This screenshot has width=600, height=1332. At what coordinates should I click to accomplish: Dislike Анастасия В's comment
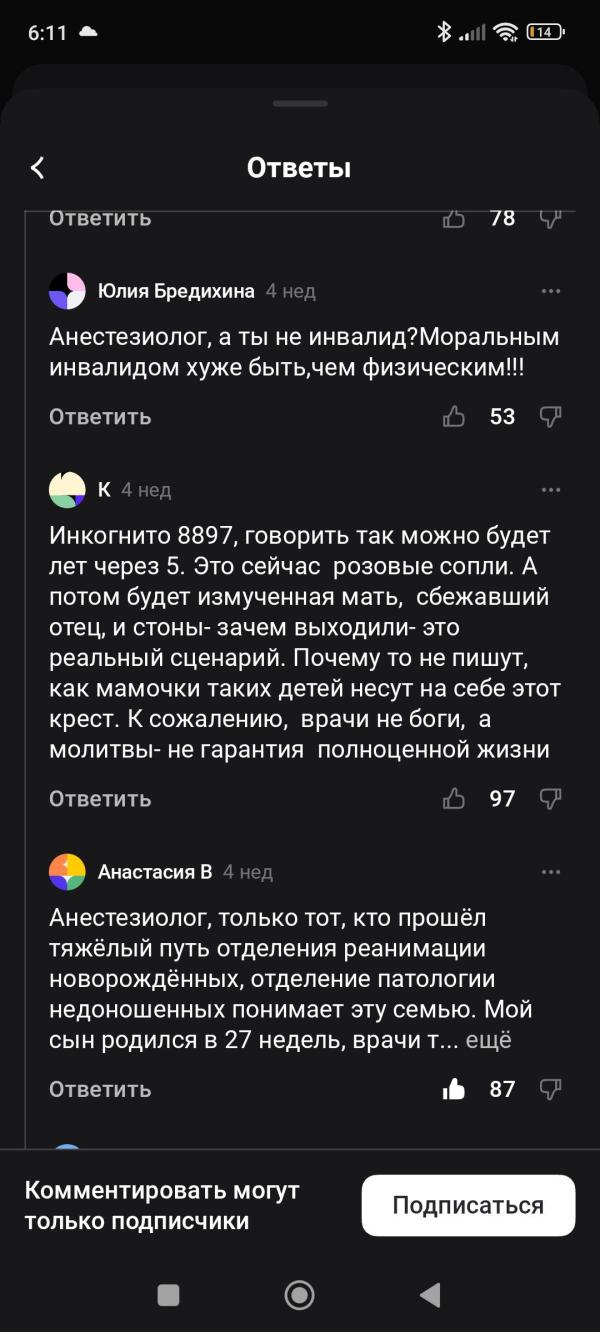point(550,1089)
